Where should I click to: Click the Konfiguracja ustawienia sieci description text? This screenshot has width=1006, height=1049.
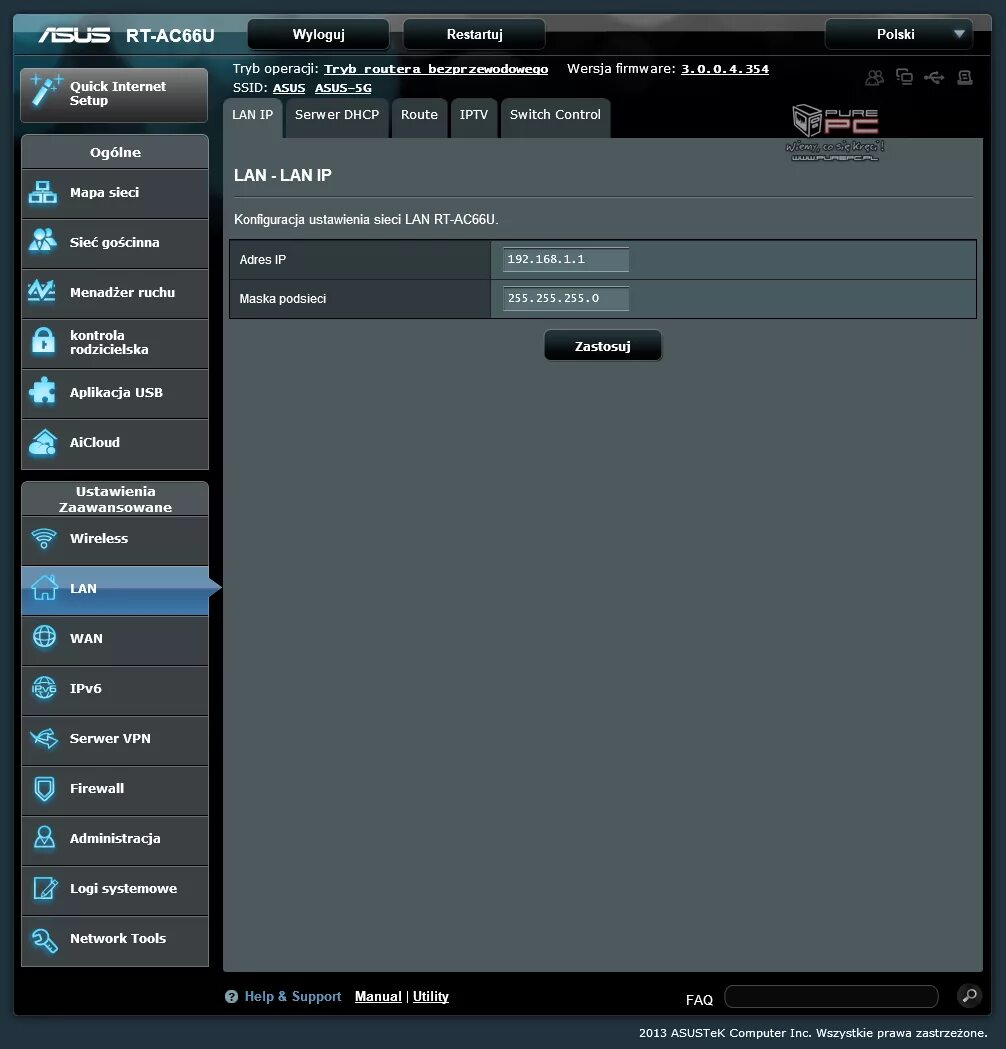[366, 219]
